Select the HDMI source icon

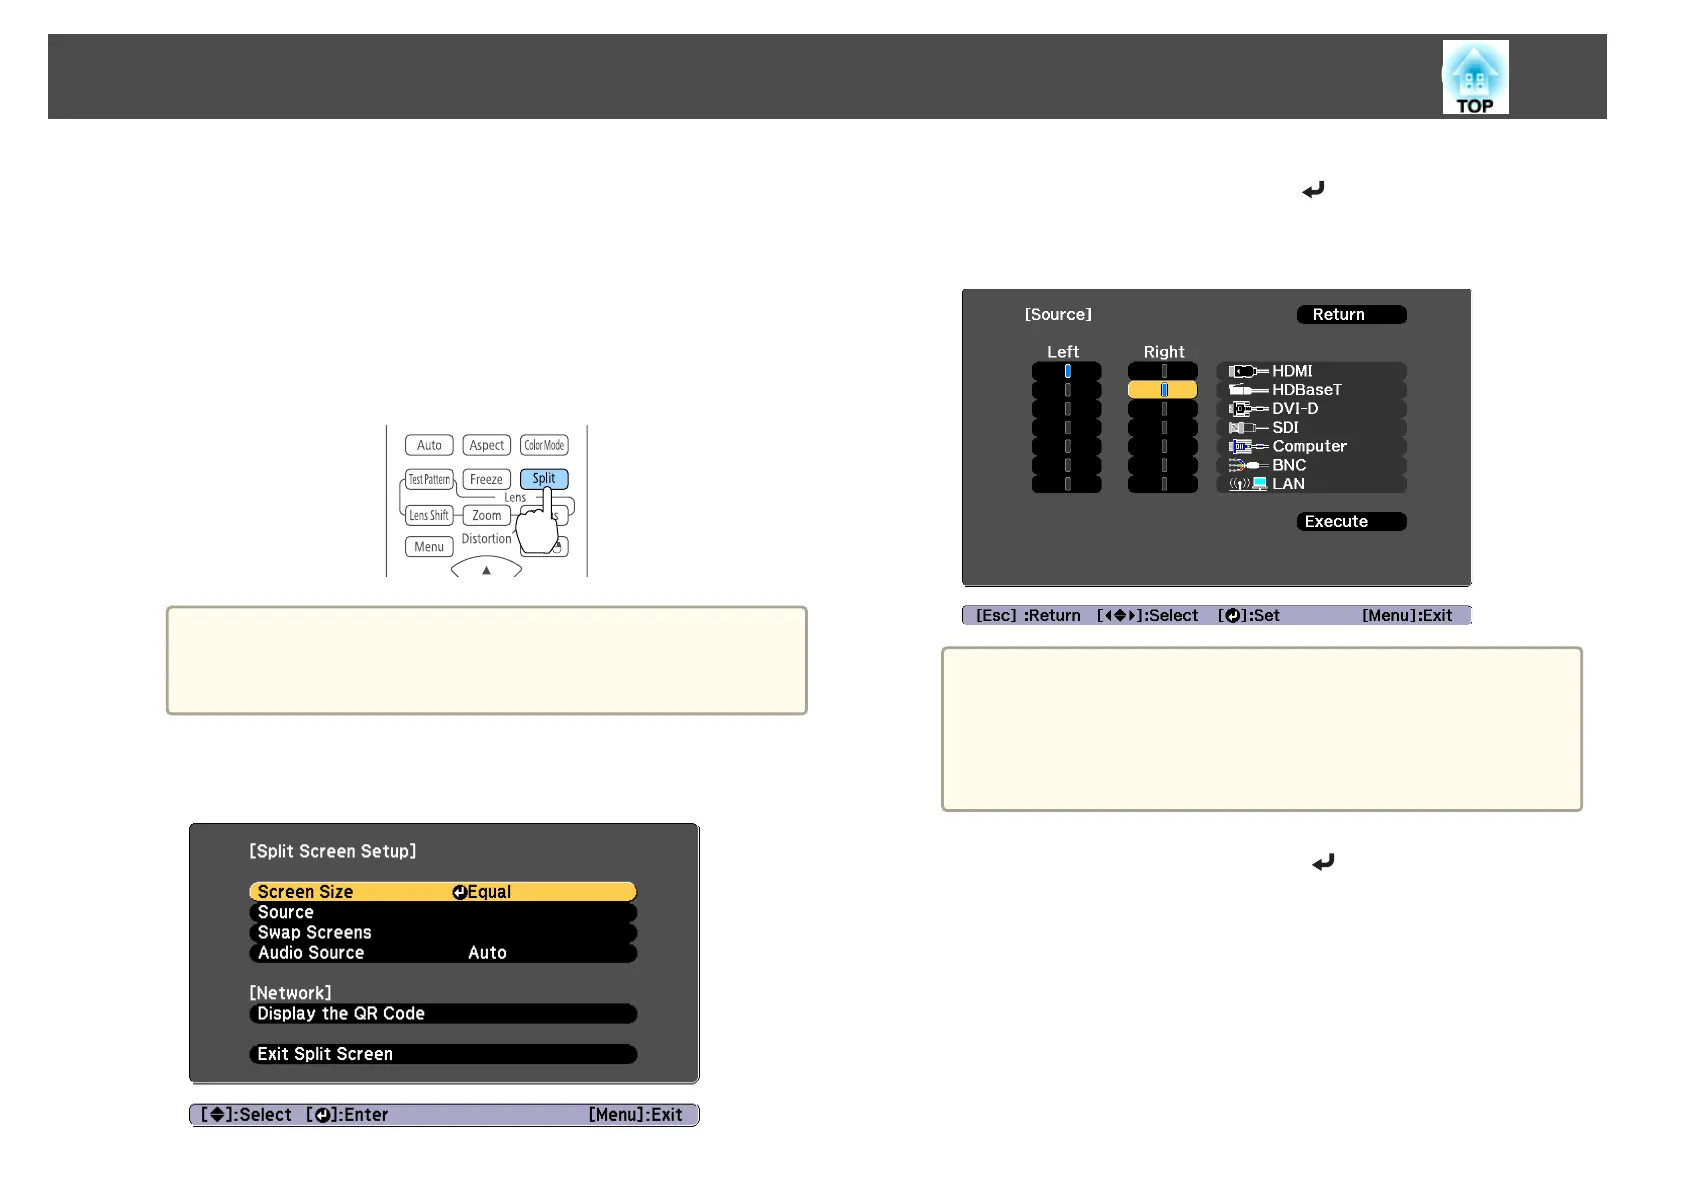point(1247,371)
